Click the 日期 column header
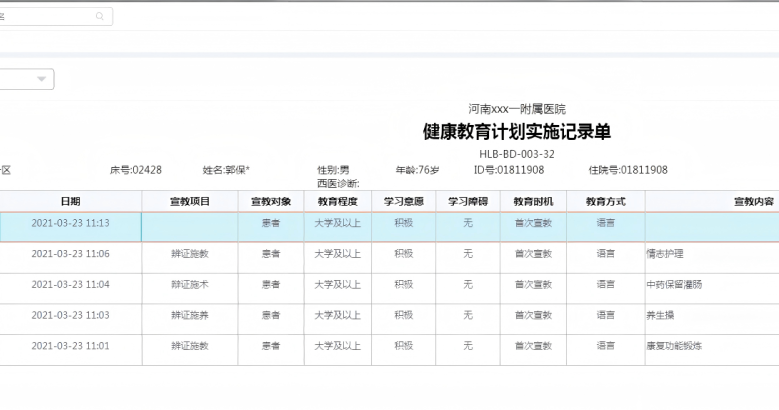Screen dimensions: 779x410 71,201
